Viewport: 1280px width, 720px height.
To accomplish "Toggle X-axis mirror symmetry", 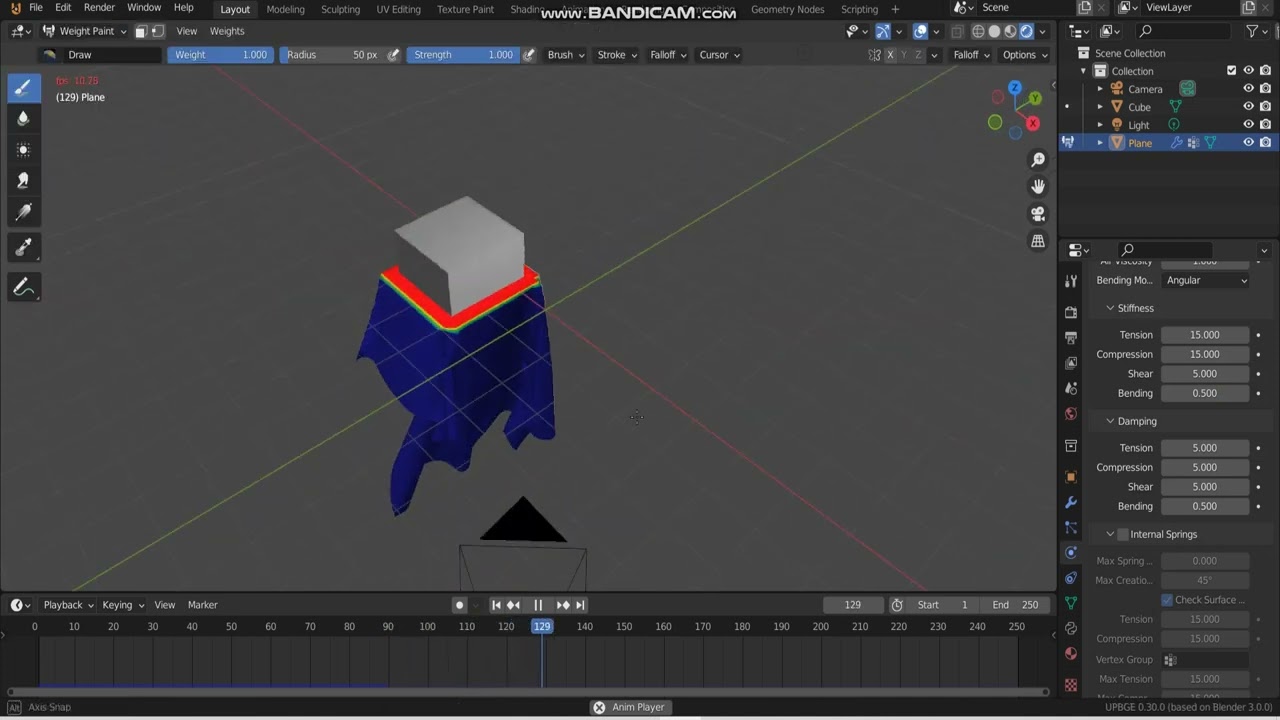I will pyautogui.click(x=890, y=55).
